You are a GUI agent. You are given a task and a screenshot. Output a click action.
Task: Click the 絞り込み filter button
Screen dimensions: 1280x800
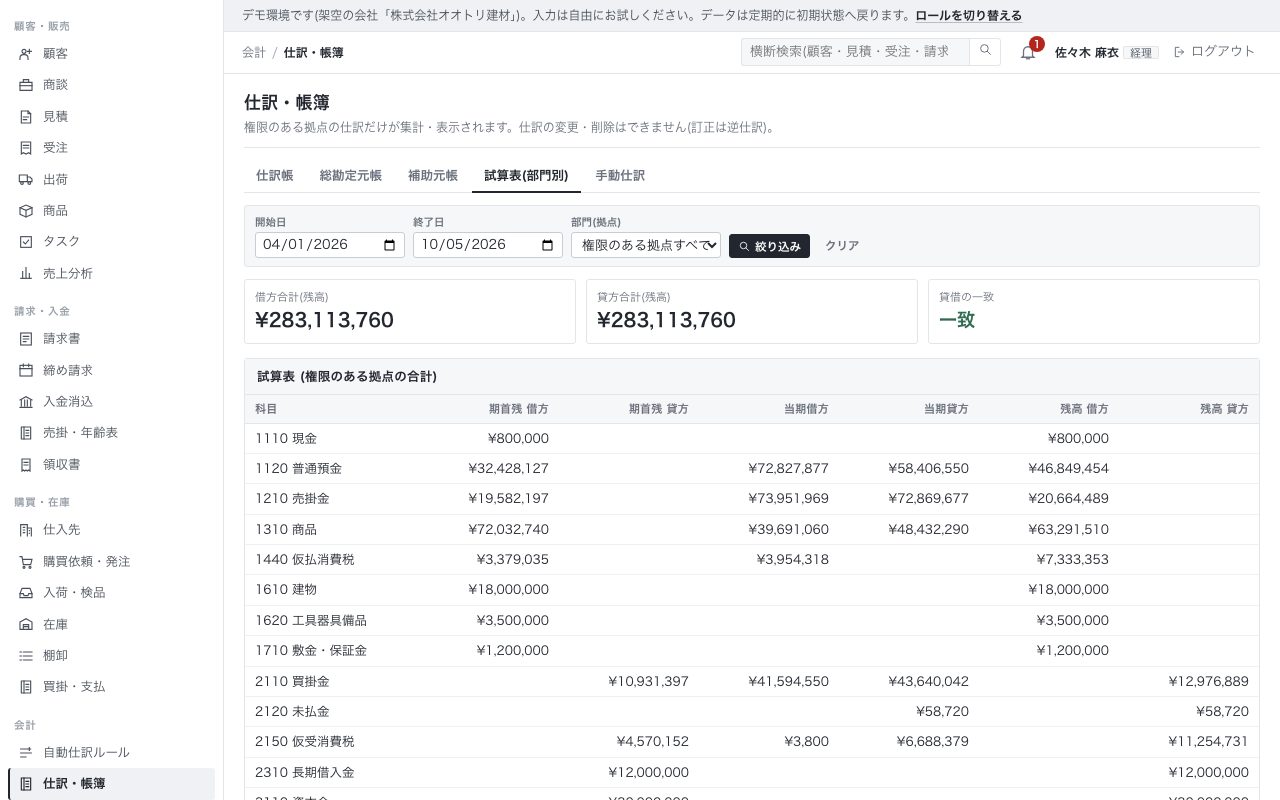pyautogui.click(x=769, y=246)
